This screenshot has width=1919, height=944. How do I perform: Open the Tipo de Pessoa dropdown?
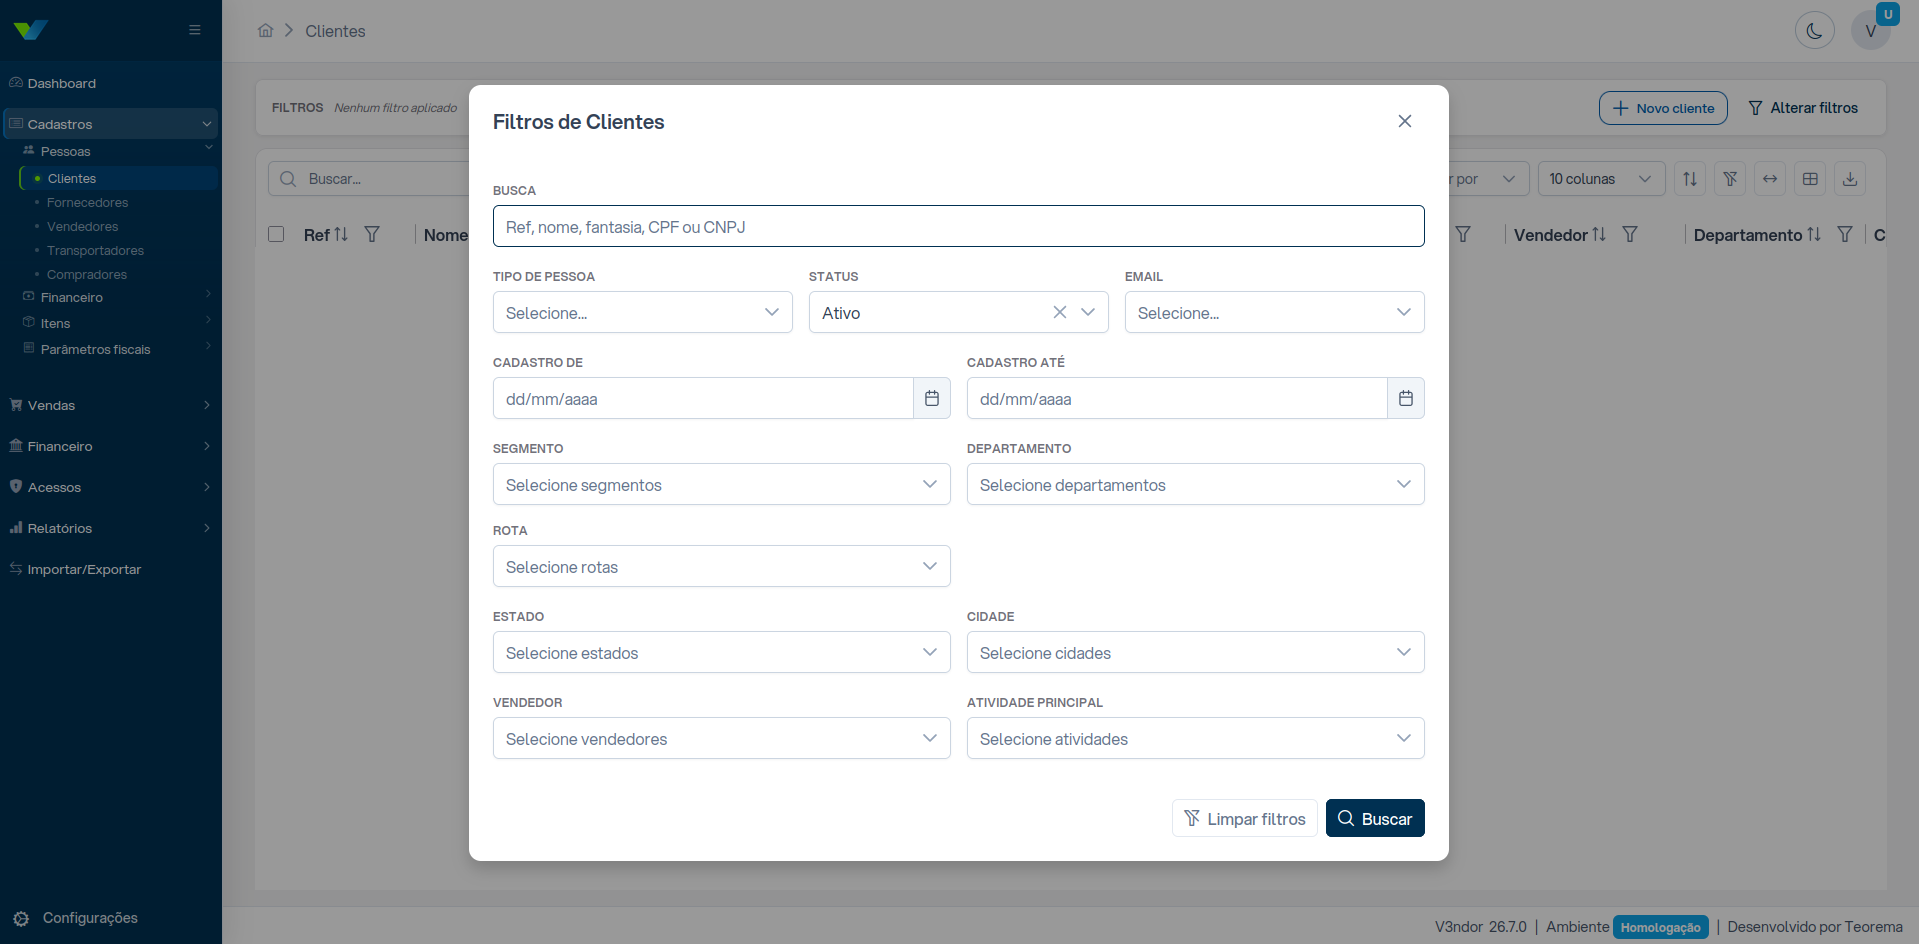pyautogui.click(x=642, y=312)
